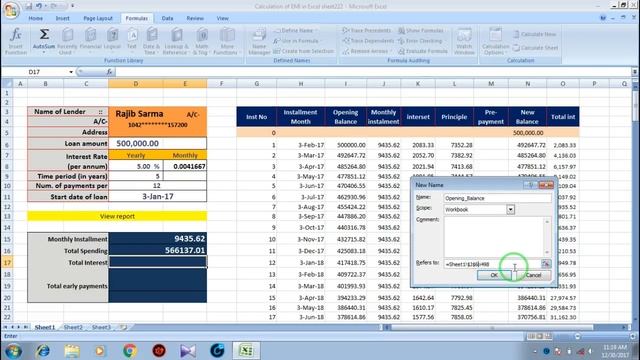This screenshot has width=640, height=360.
Task: Switch to the Data tab
Action: click(x=167, y=18)
